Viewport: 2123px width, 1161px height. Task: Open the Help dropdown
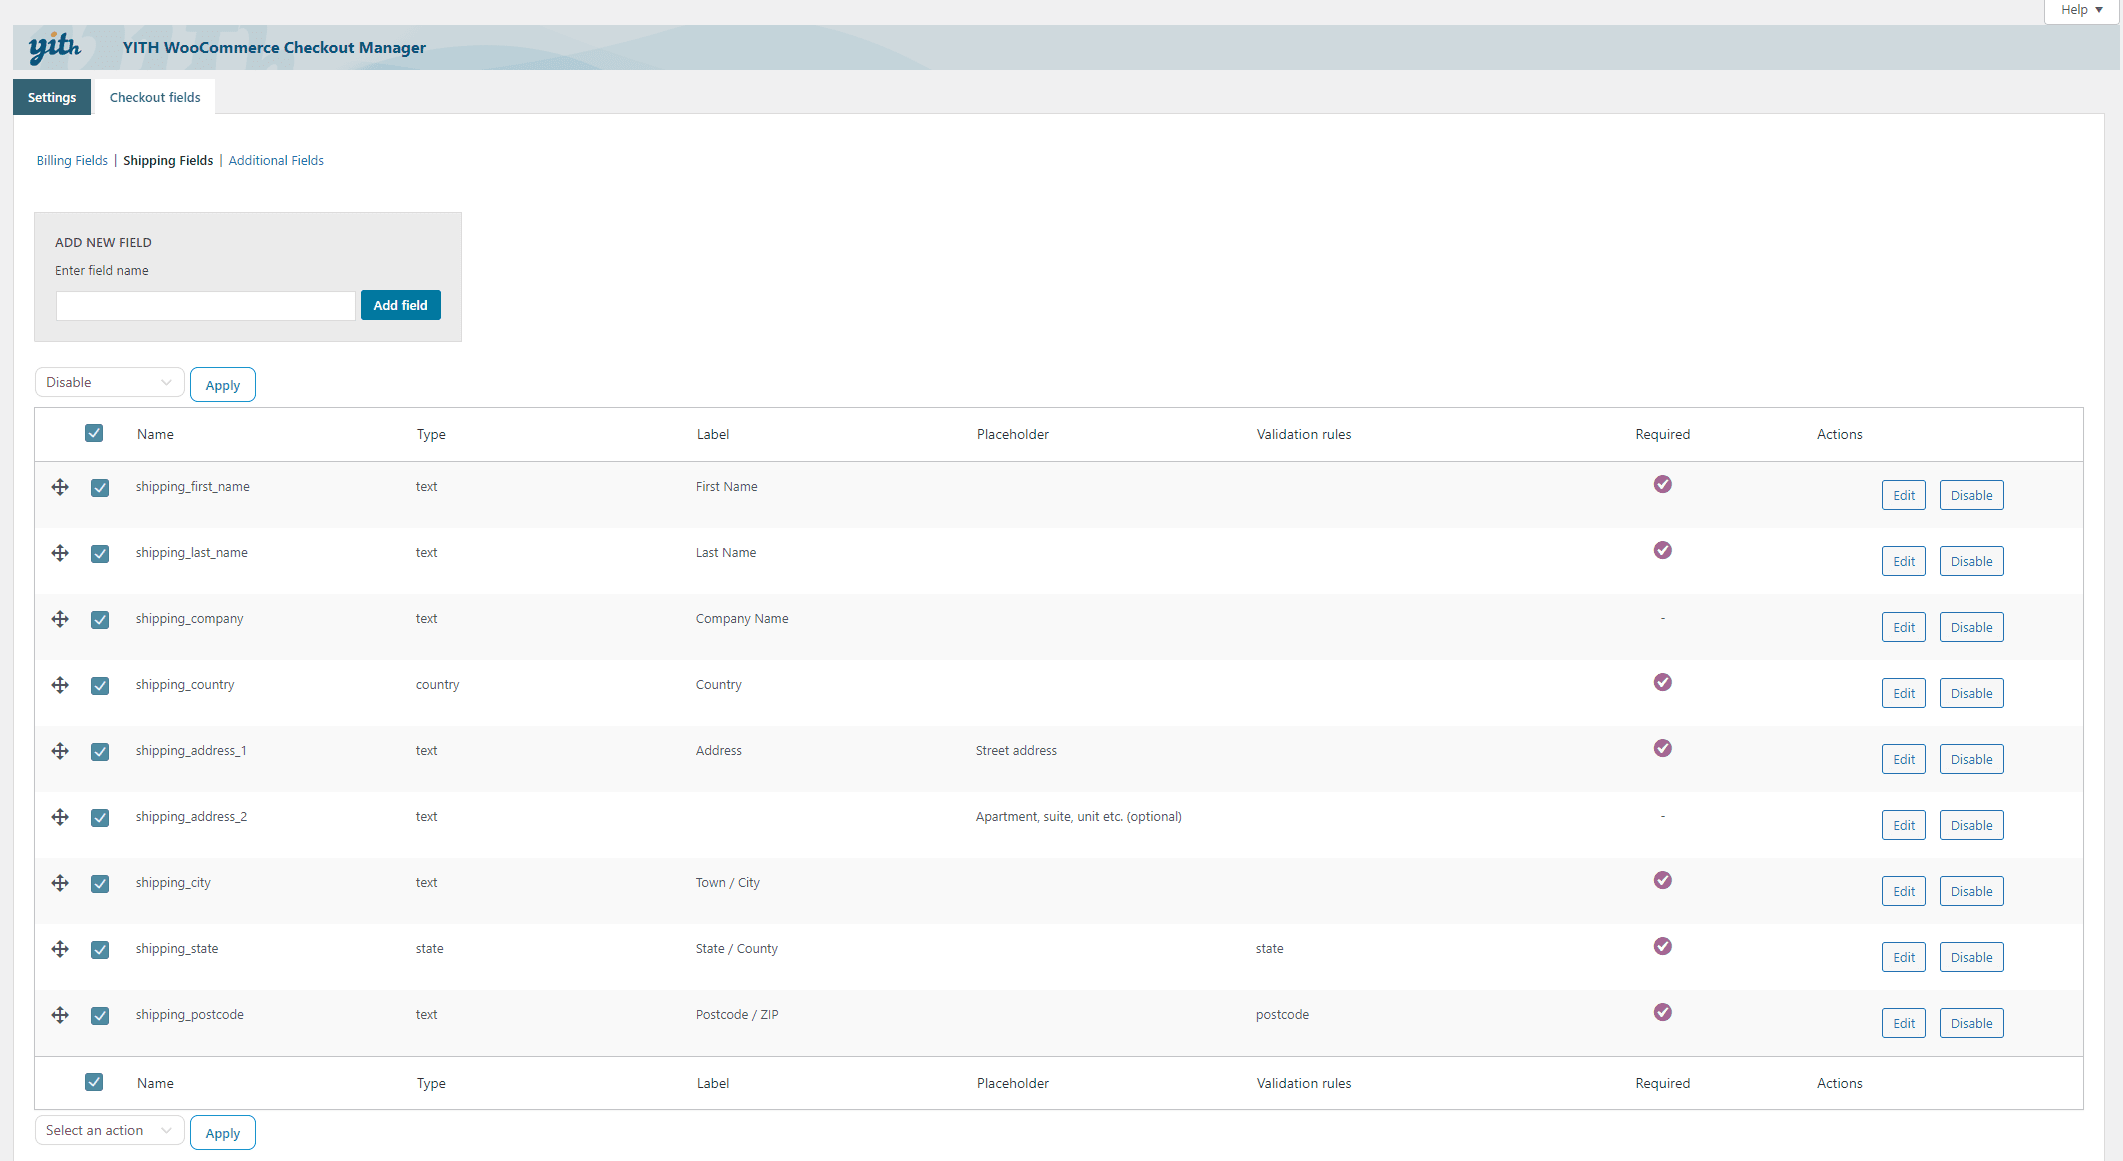click(2080, 9)
